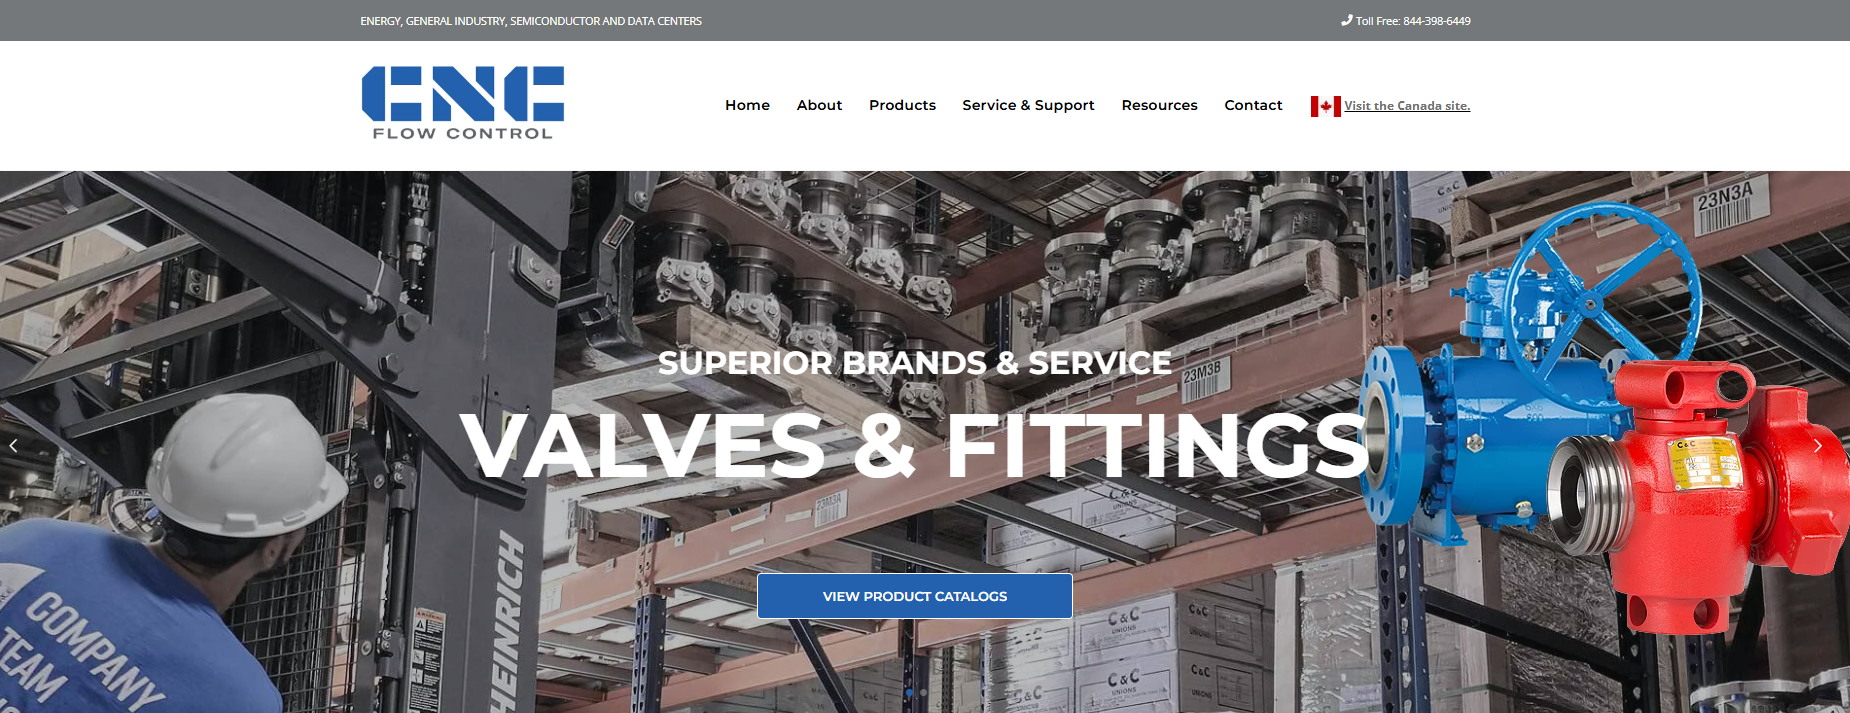Open the About page

[x=819, y=105]
